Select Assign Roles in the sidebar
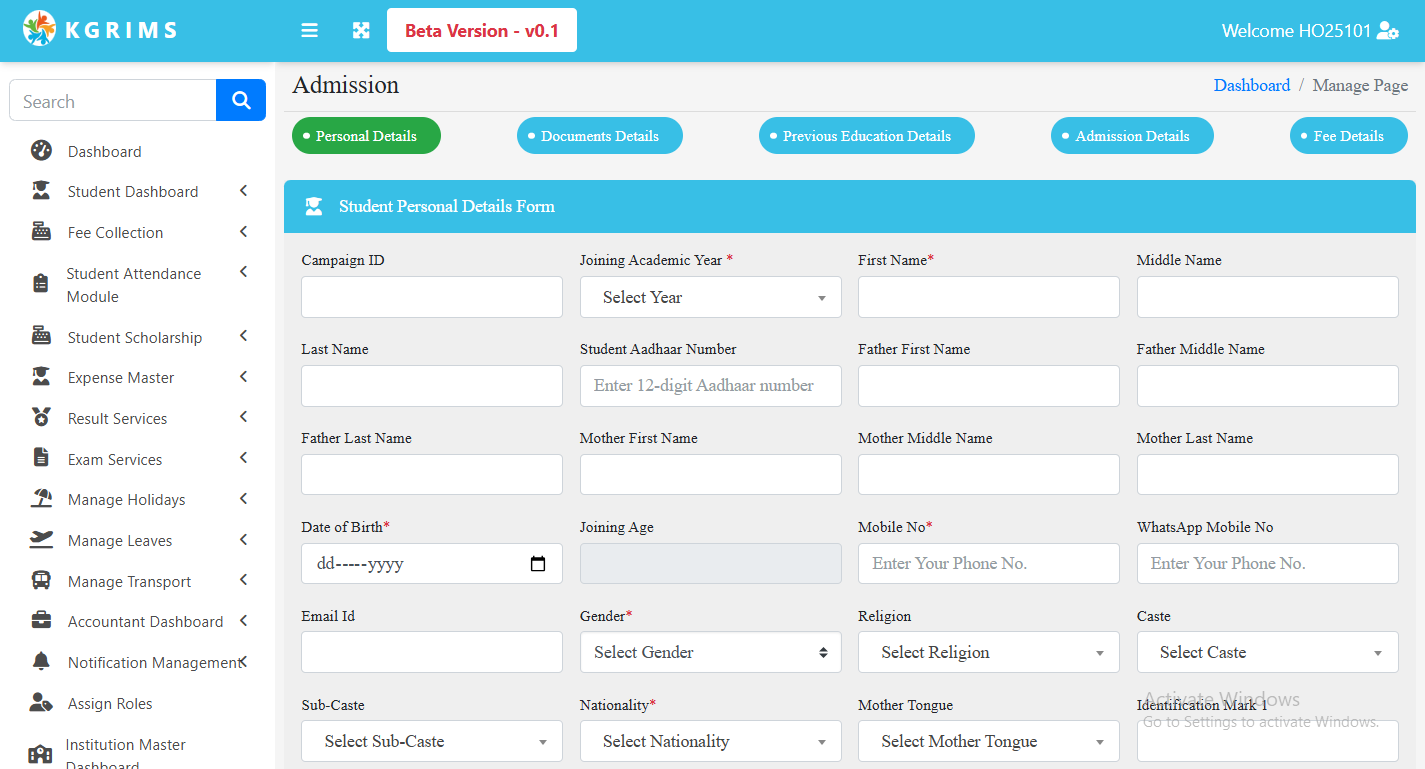Screen dimensions: 1425x769 point(110,703)
